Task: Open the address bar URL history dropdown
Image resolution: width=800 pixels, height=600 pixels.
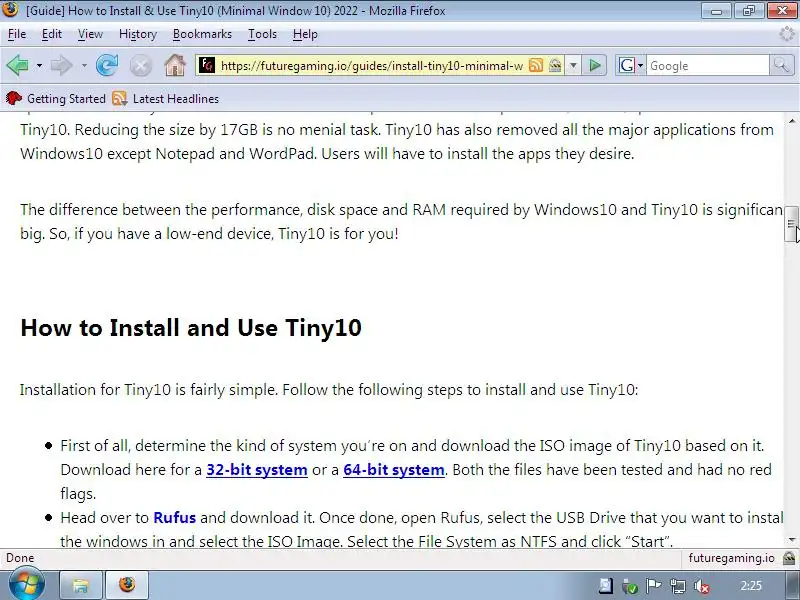Action: click(573, 65)
